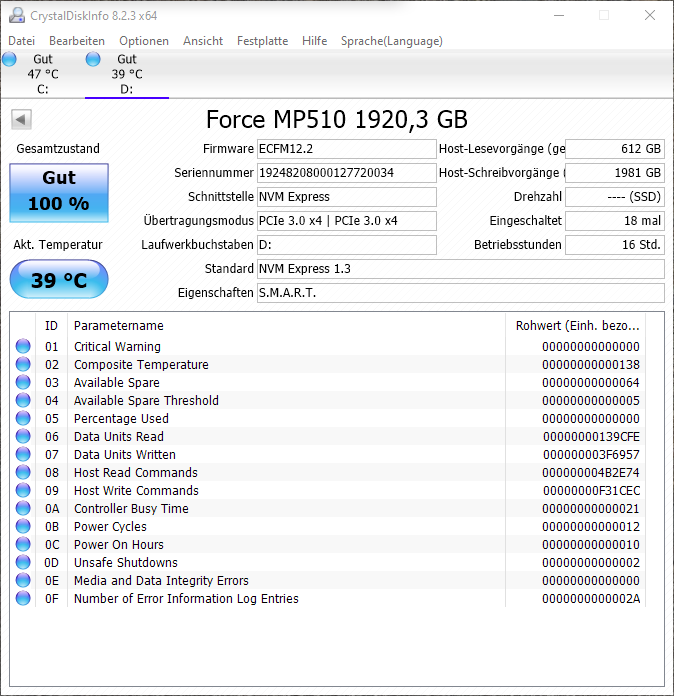Click the Eingeschaltet value 18 mal
The image size is (674, 696).
[615, 221]
